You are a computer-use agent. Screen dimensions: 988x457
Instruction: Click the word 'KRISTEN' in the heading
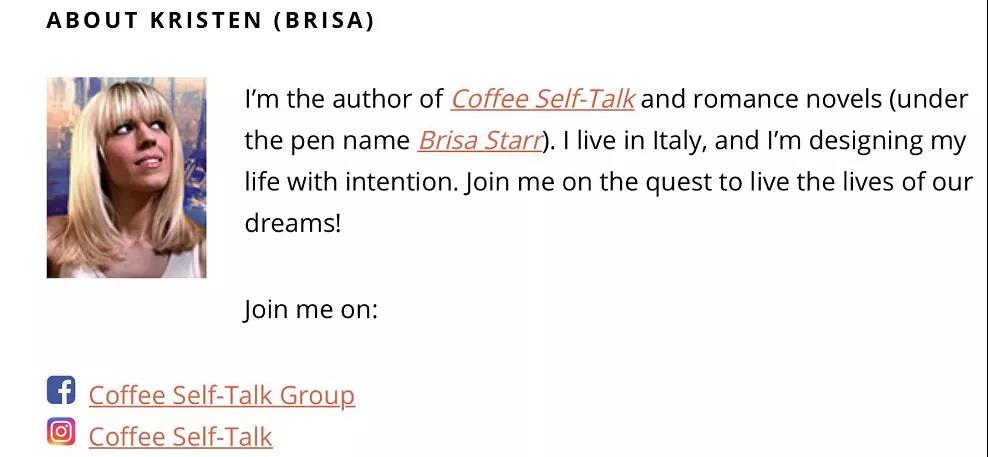206,21
